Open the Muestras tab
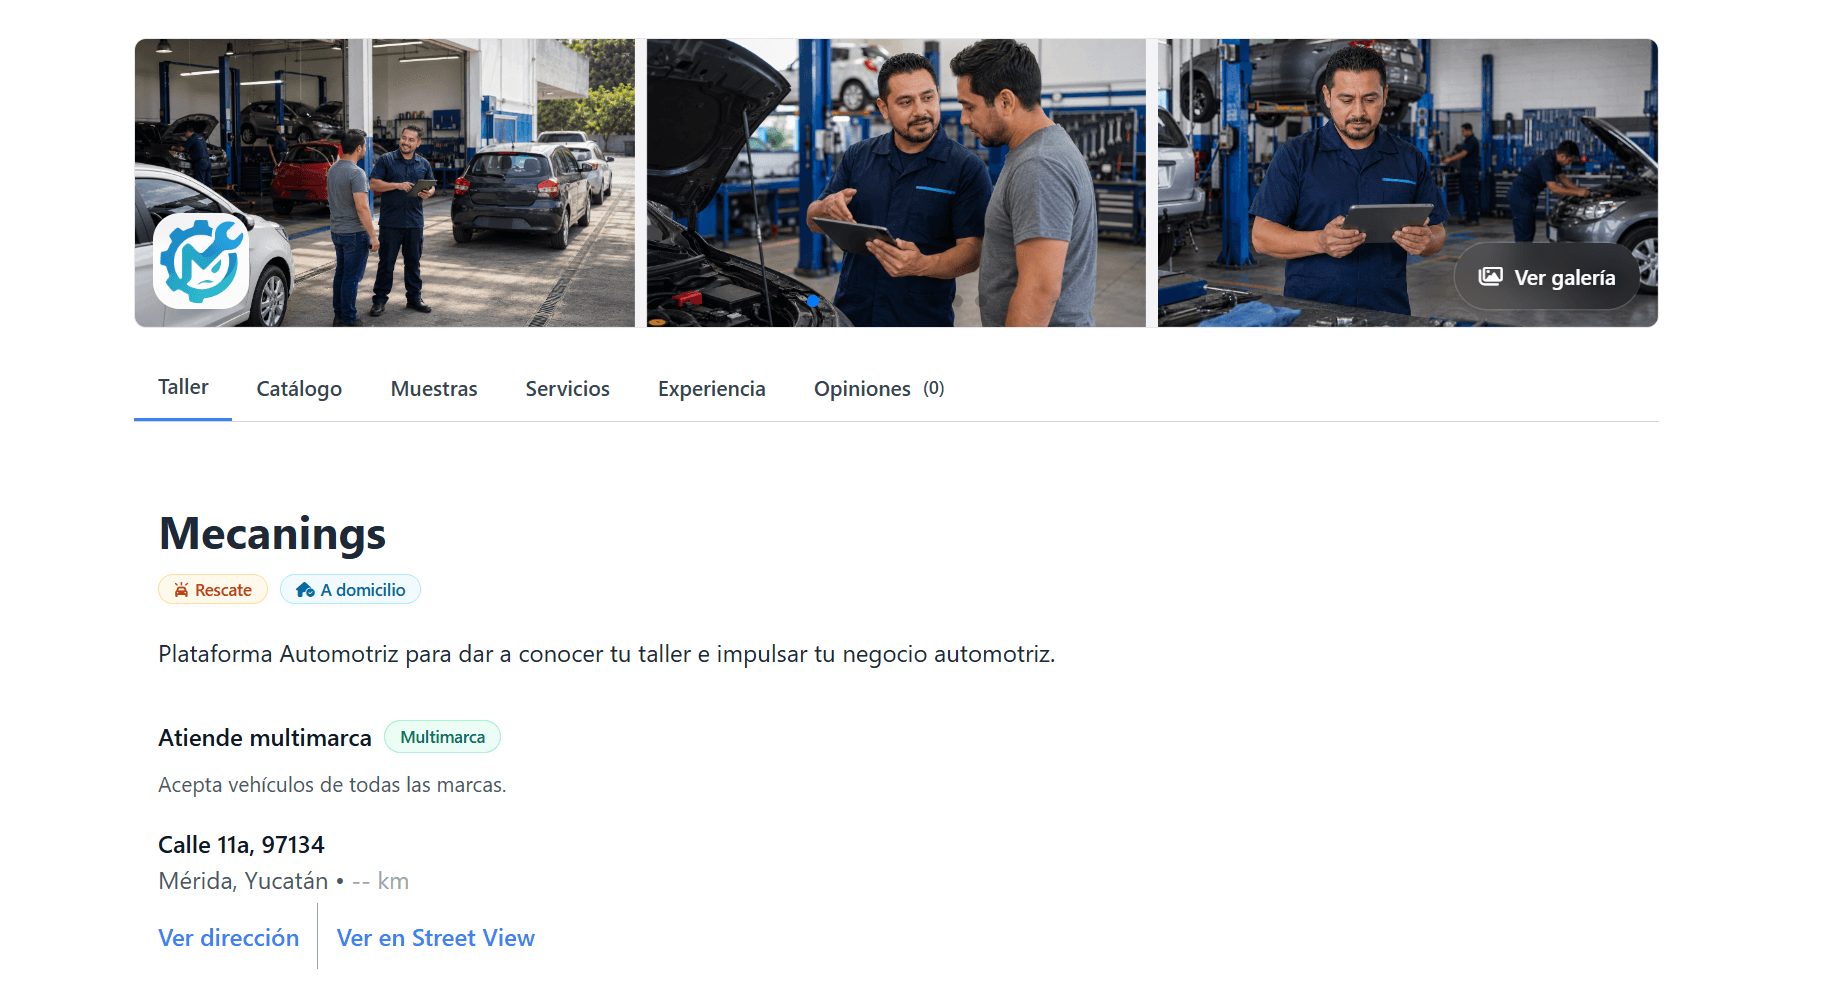 tap(434, 389)
